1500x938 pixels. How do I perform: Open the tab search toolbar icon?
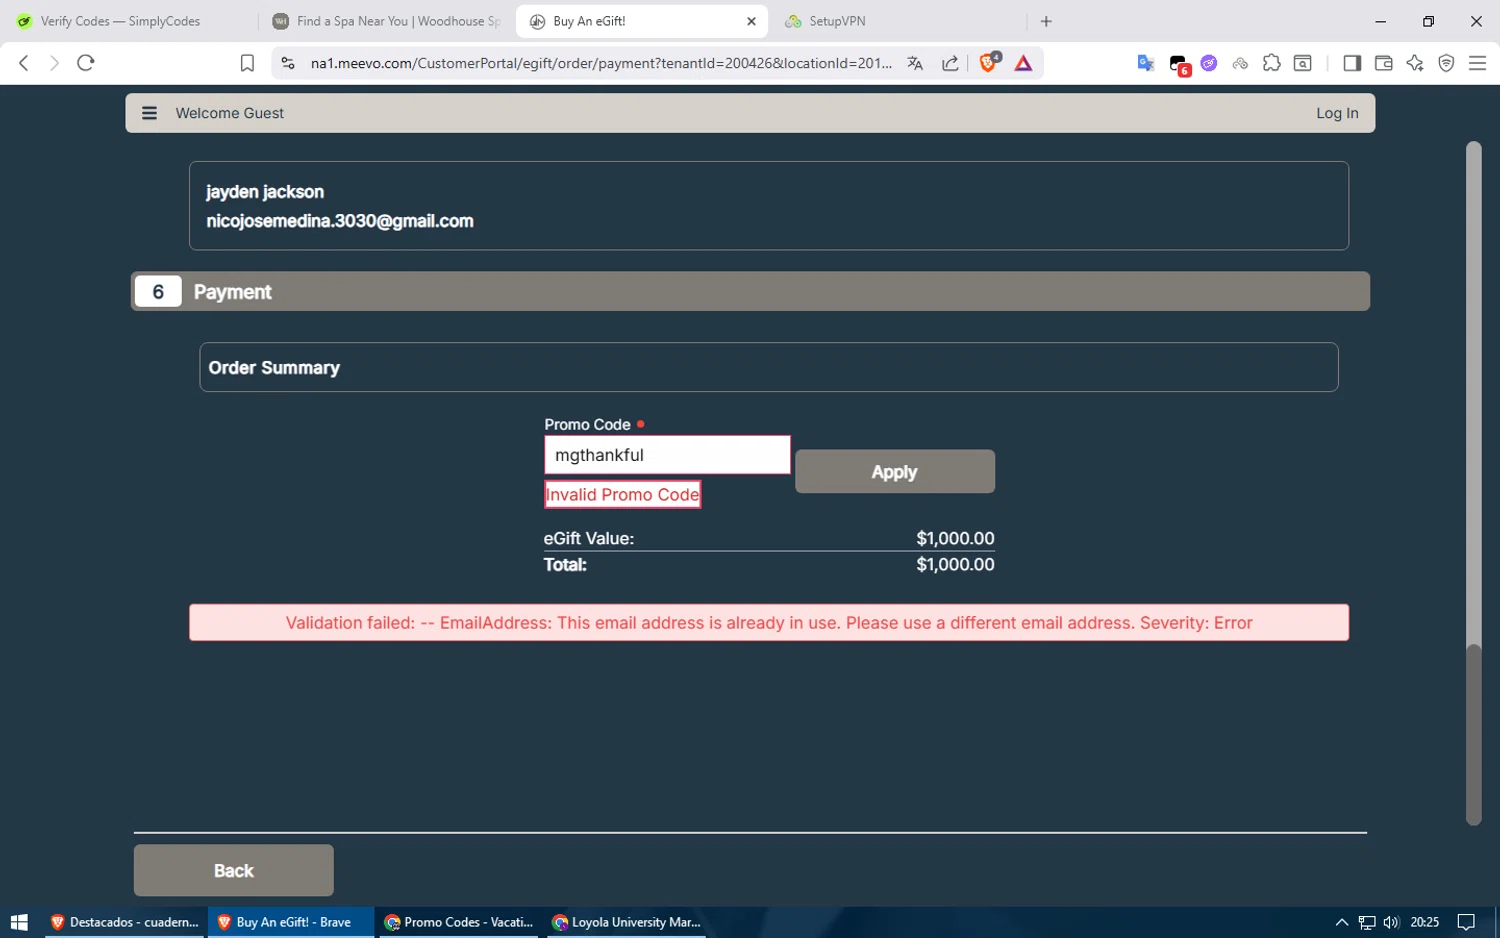pyautogui.click(x=1302, y=63)
